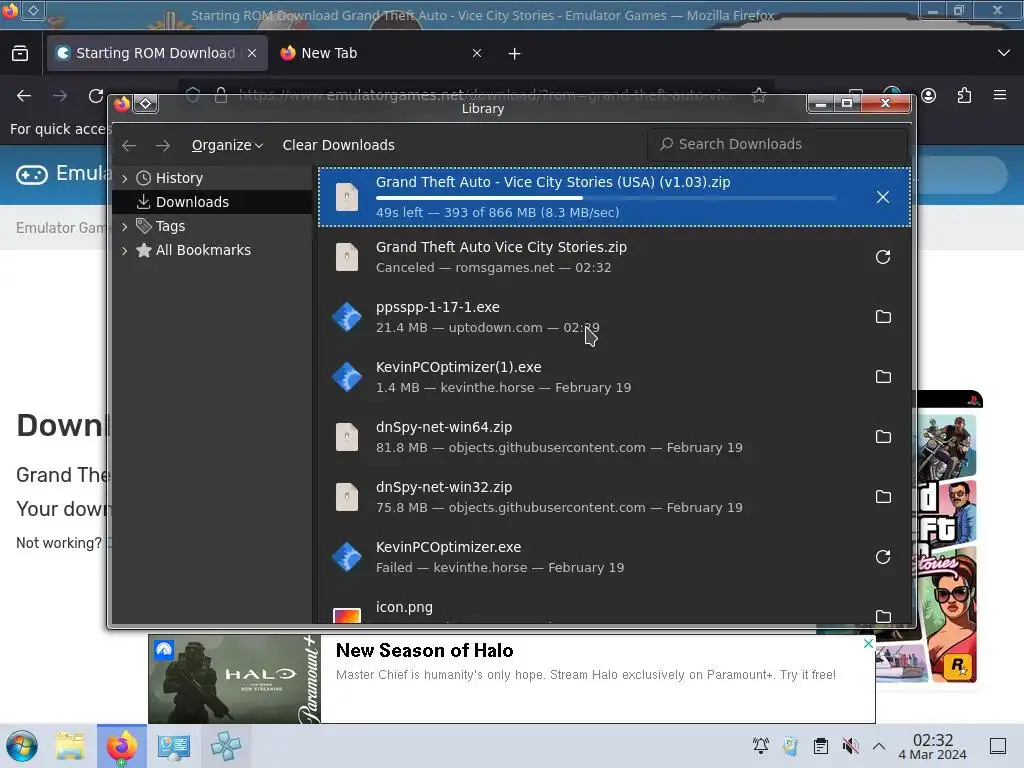1024x768 pixels.
Task: Select the KevinPCOptimizer(1).exe file name
Action: tap(458, 367)
